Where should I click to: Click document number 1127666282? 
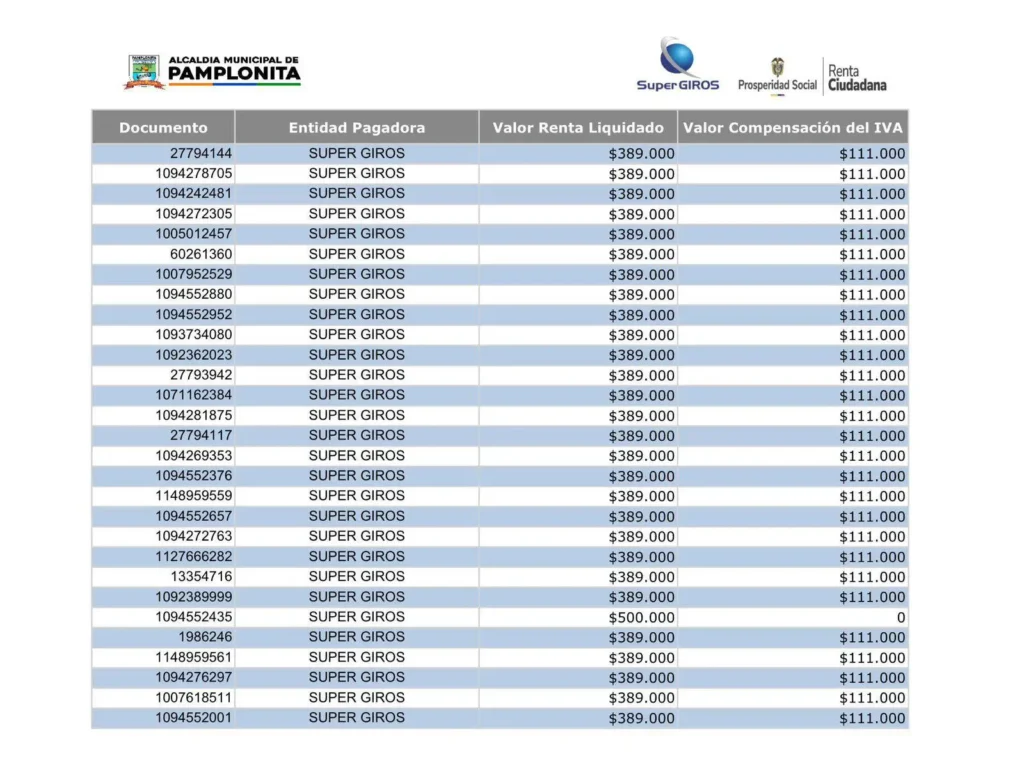click(x=193, y=557)
